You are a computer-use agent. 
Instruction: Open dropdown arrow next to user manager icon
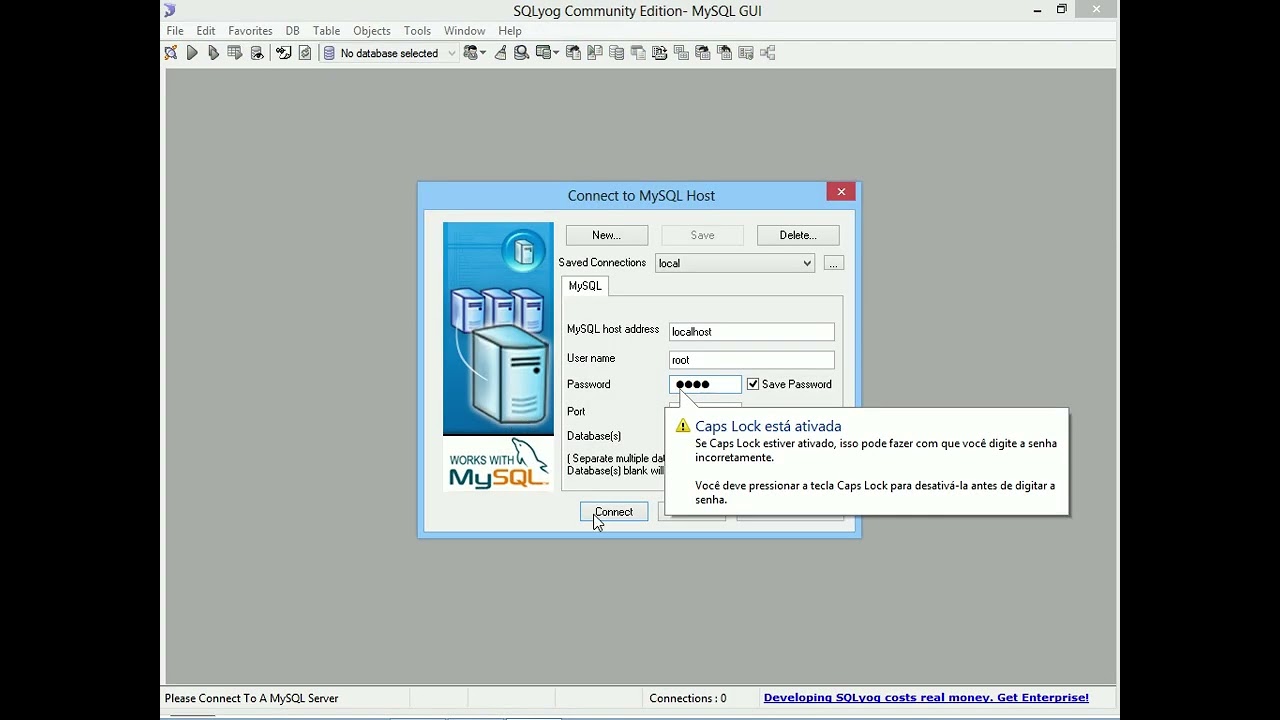[483, 53]
